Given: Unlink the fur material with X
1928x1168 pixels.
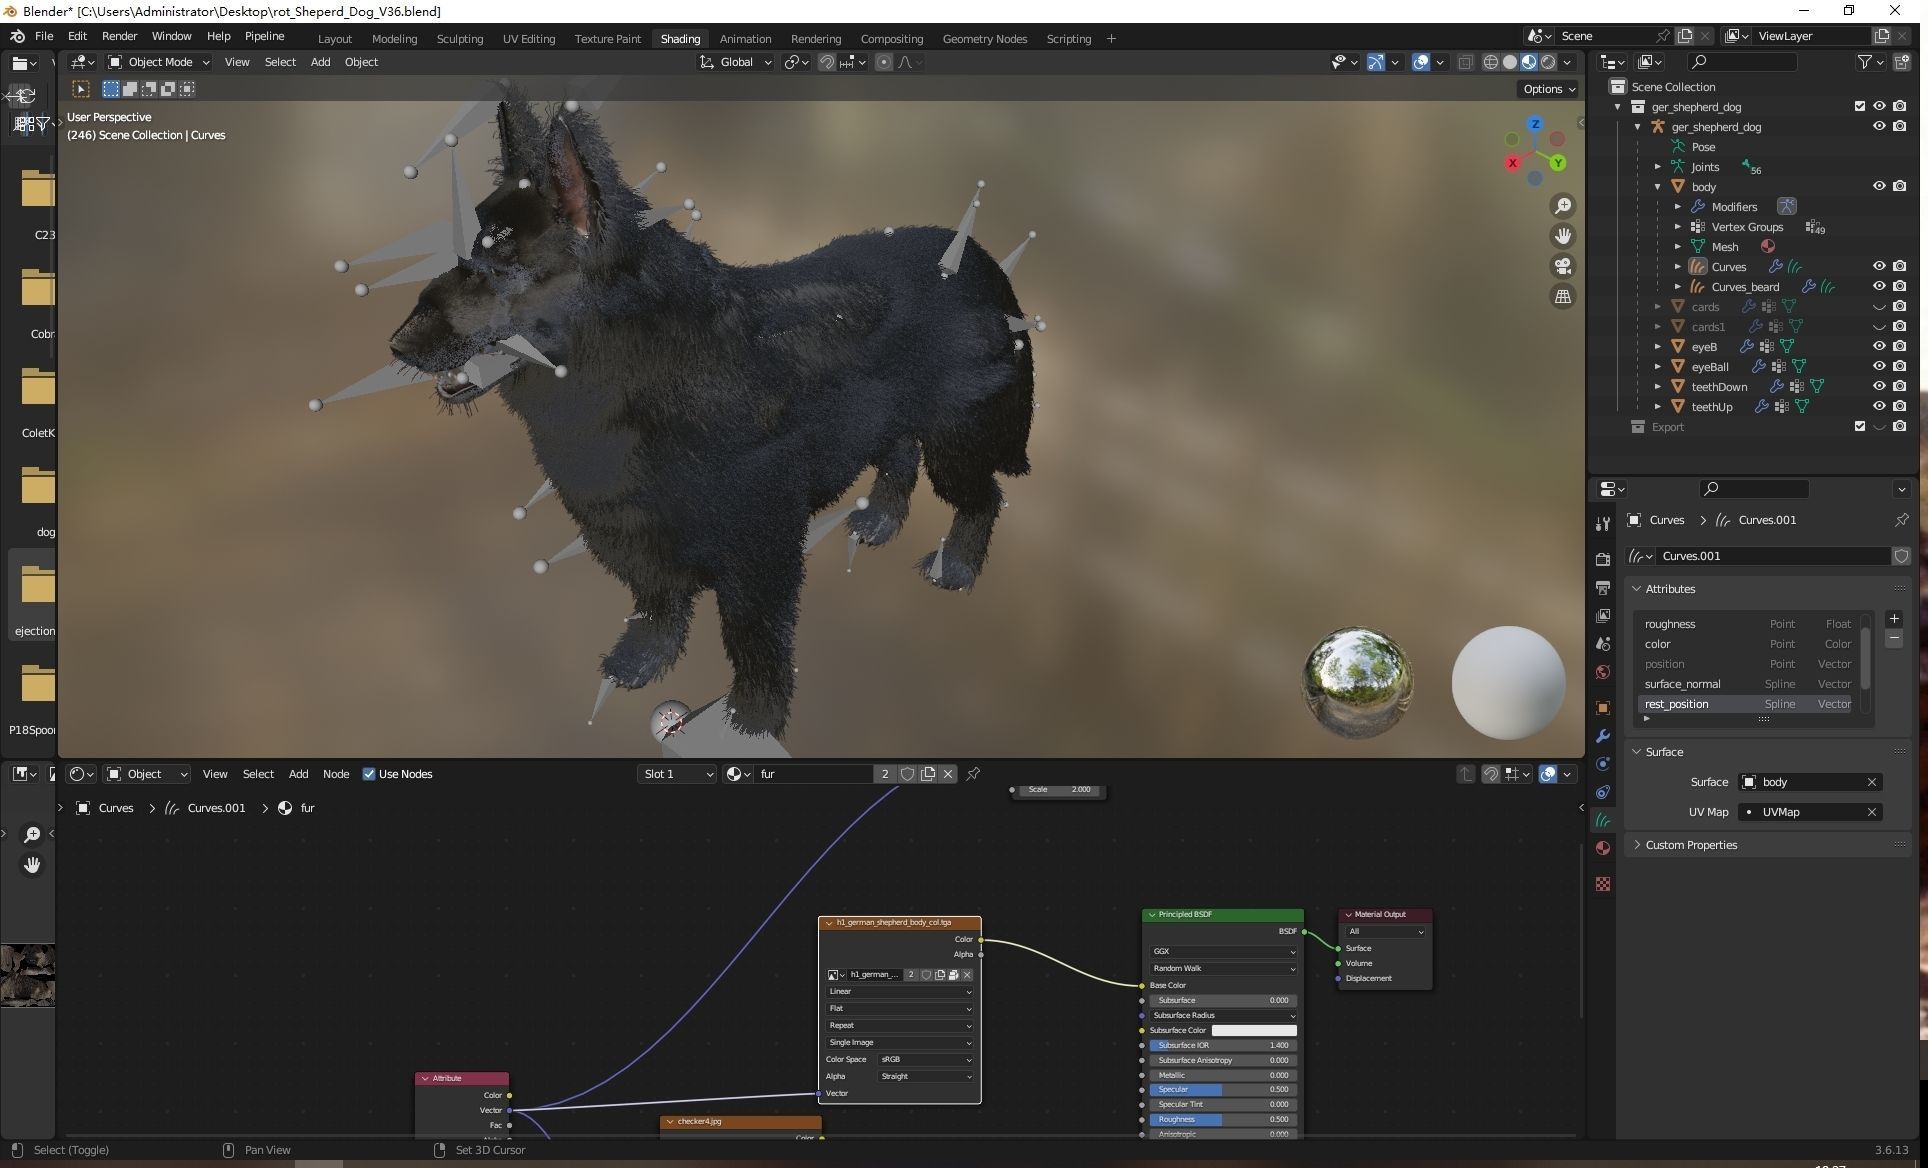Looking at the screenshot, I should click(948, 774).
